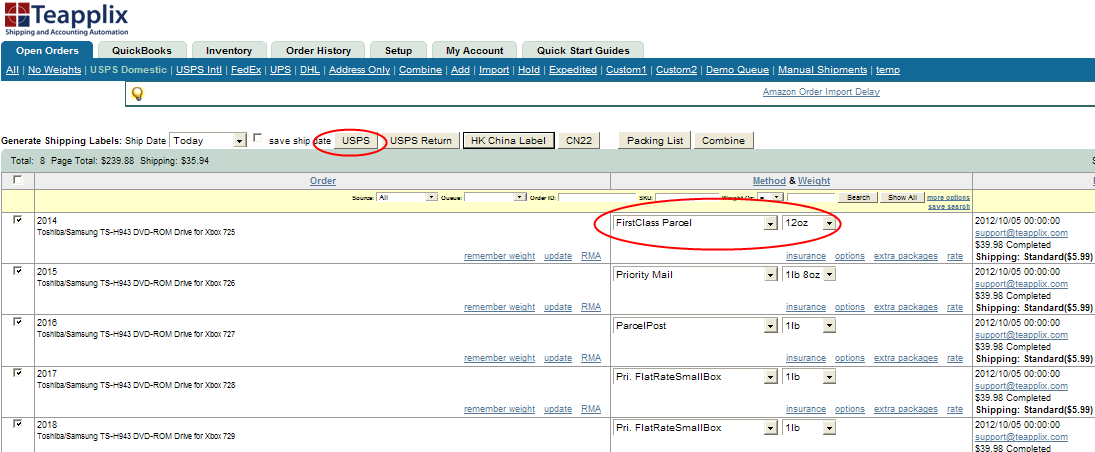Sort by the Order column header
The image size is (1095, 452).
pos(323,181)
